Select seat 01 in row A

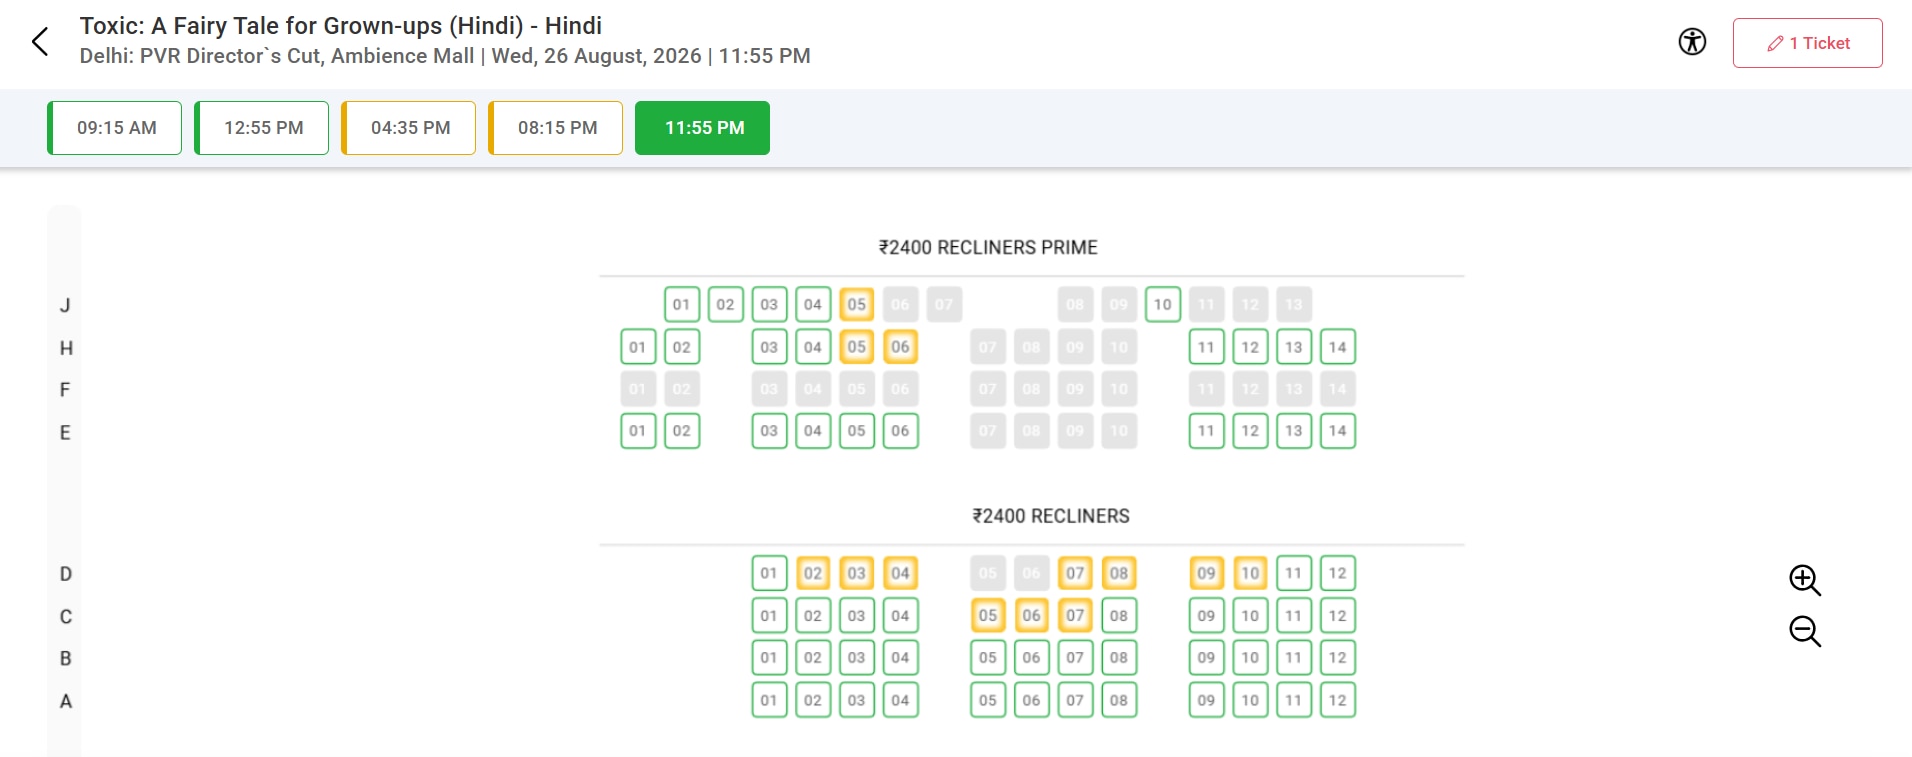pyautogui.click(x=769, y=700)
